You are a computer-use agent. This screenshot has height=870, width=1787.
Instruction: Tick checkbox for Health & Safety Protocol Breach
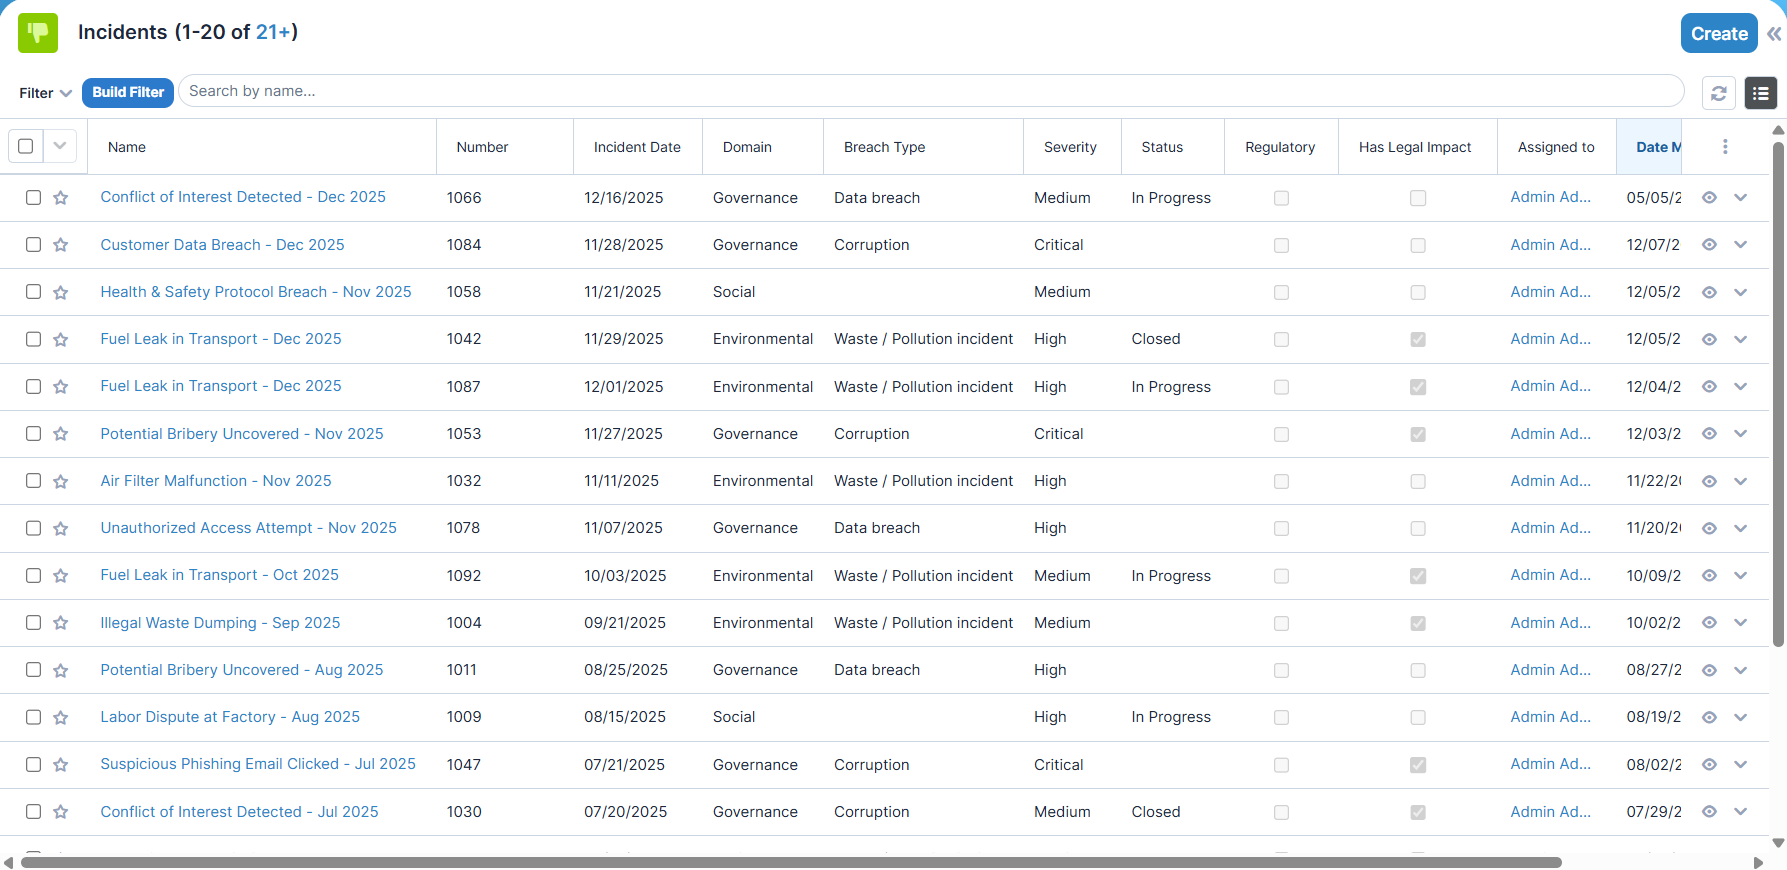click(x=33, y=292)
